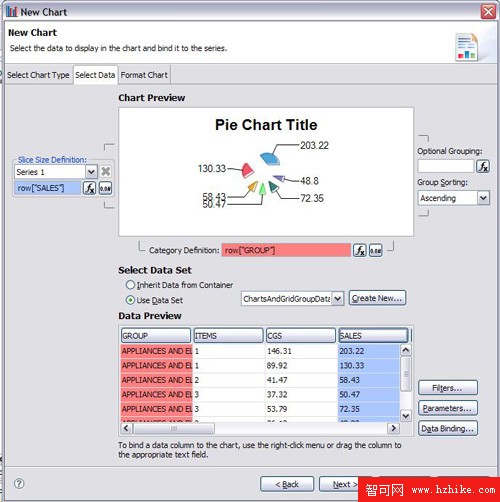Click the vertical scrollbar thumb in Data Preview
Image resolution: width=500 pixels, height=502 pixels.
(x=405, y=374)
